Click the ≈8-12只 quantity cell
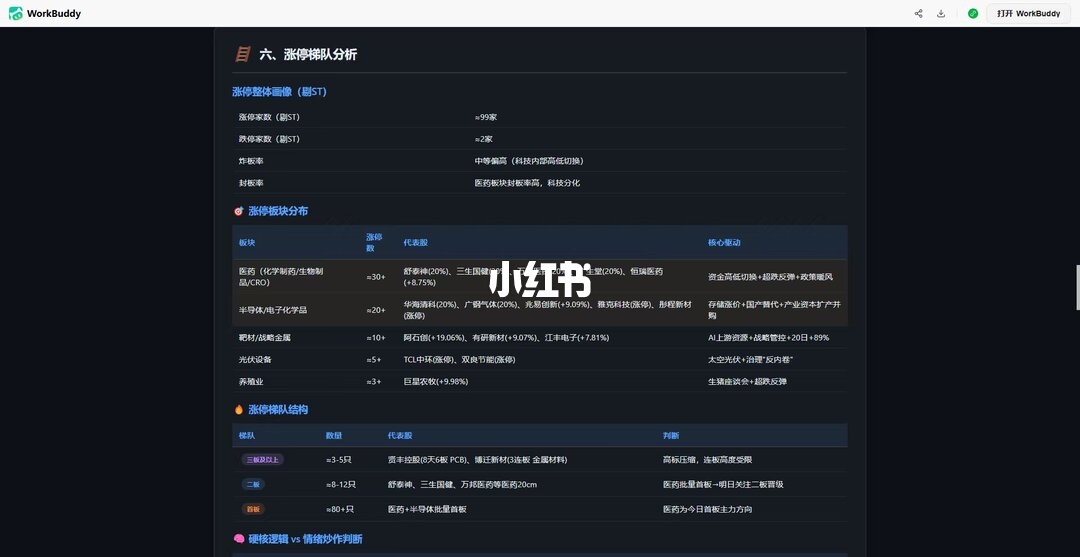This screenshot has width=1080, height=557. click(x=341, y=484)
